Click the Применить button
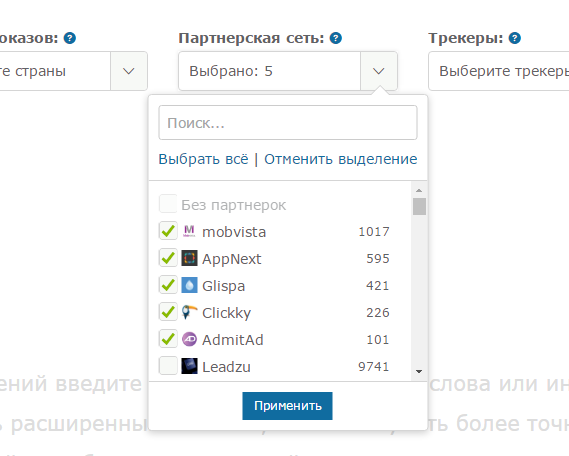 coord(287,406)
